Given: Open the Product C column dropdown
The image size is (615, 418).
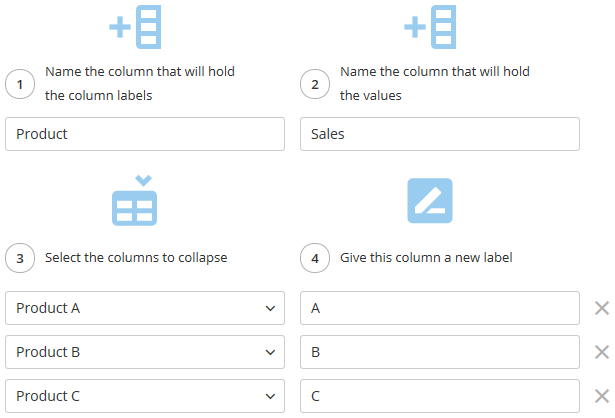Looking at the screenshot, I should pos(145,396).
